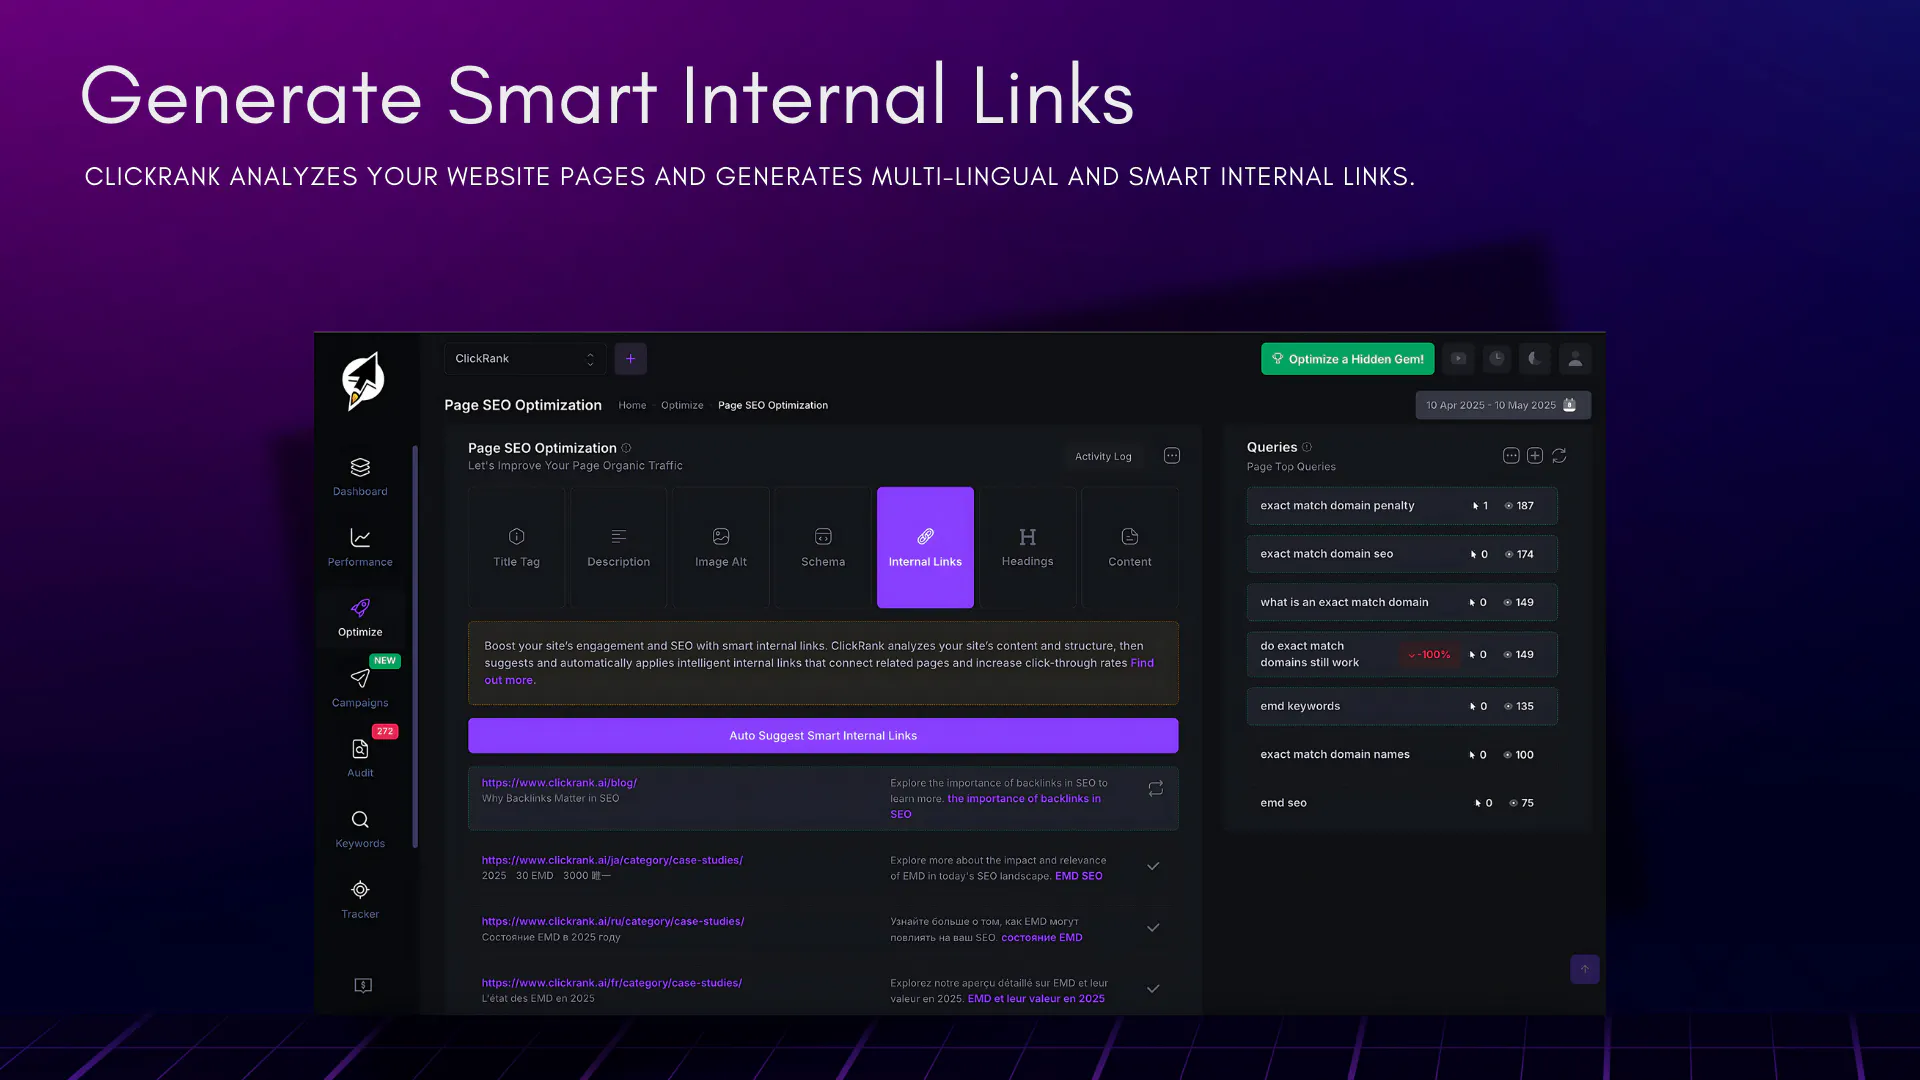Open more options next to Activity Log
The image size is (1920, 1080).
click(1172, 456)
